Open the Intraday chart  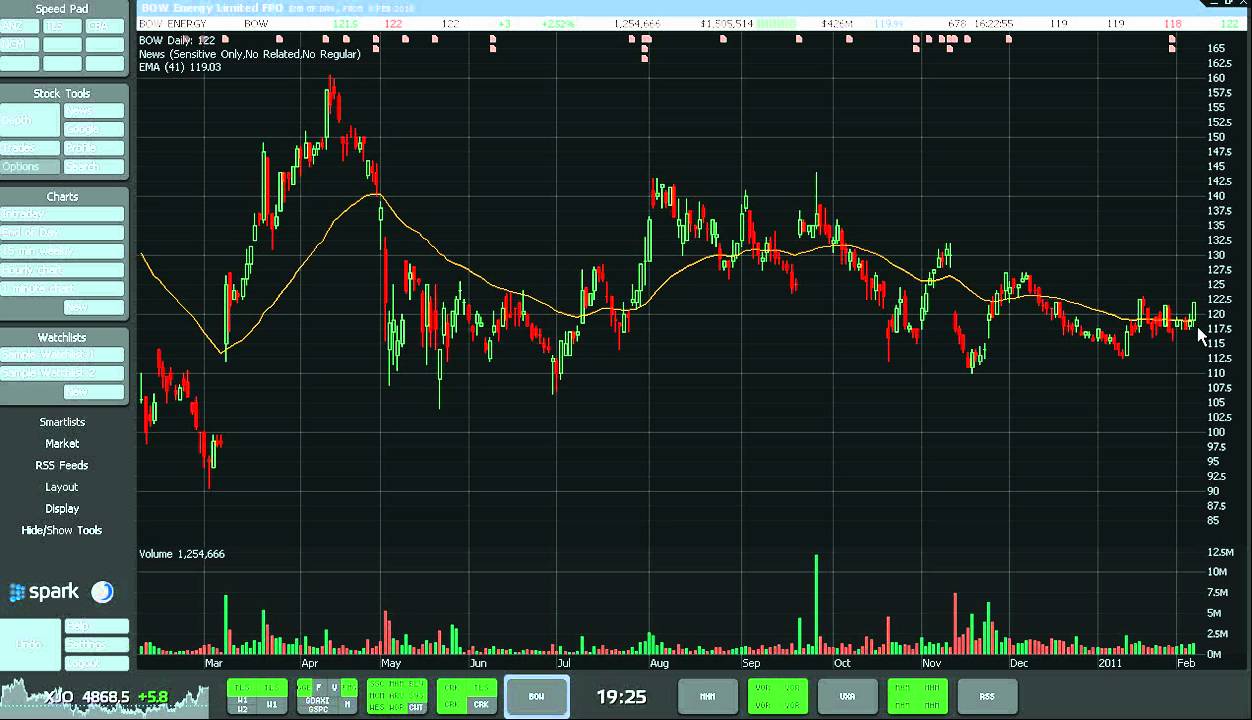coord(62,214)
